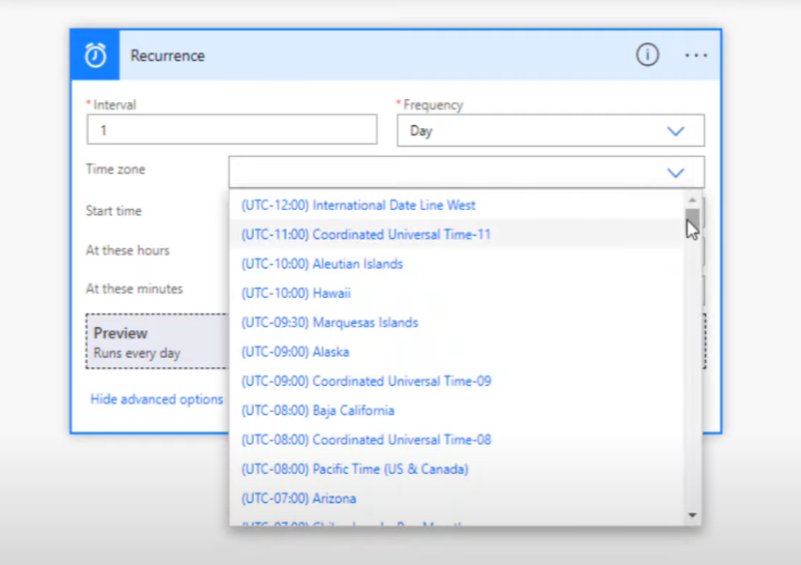801x565 pixels.
Task: Select (UTC-07:00) Arizona time zone
Action: (456, 499)
